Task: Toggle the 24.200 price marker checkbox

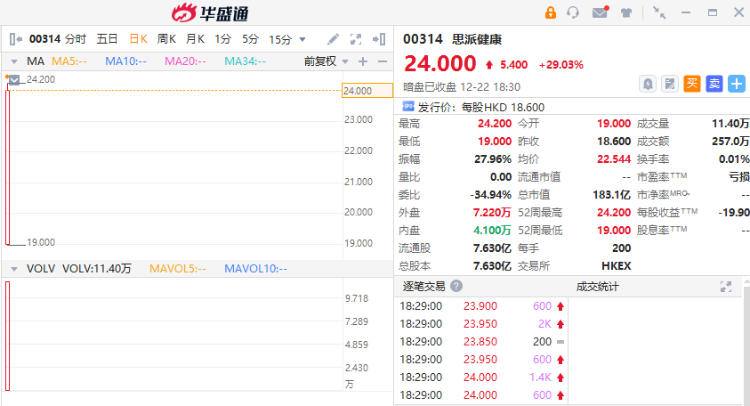Action: click(13, 79)
